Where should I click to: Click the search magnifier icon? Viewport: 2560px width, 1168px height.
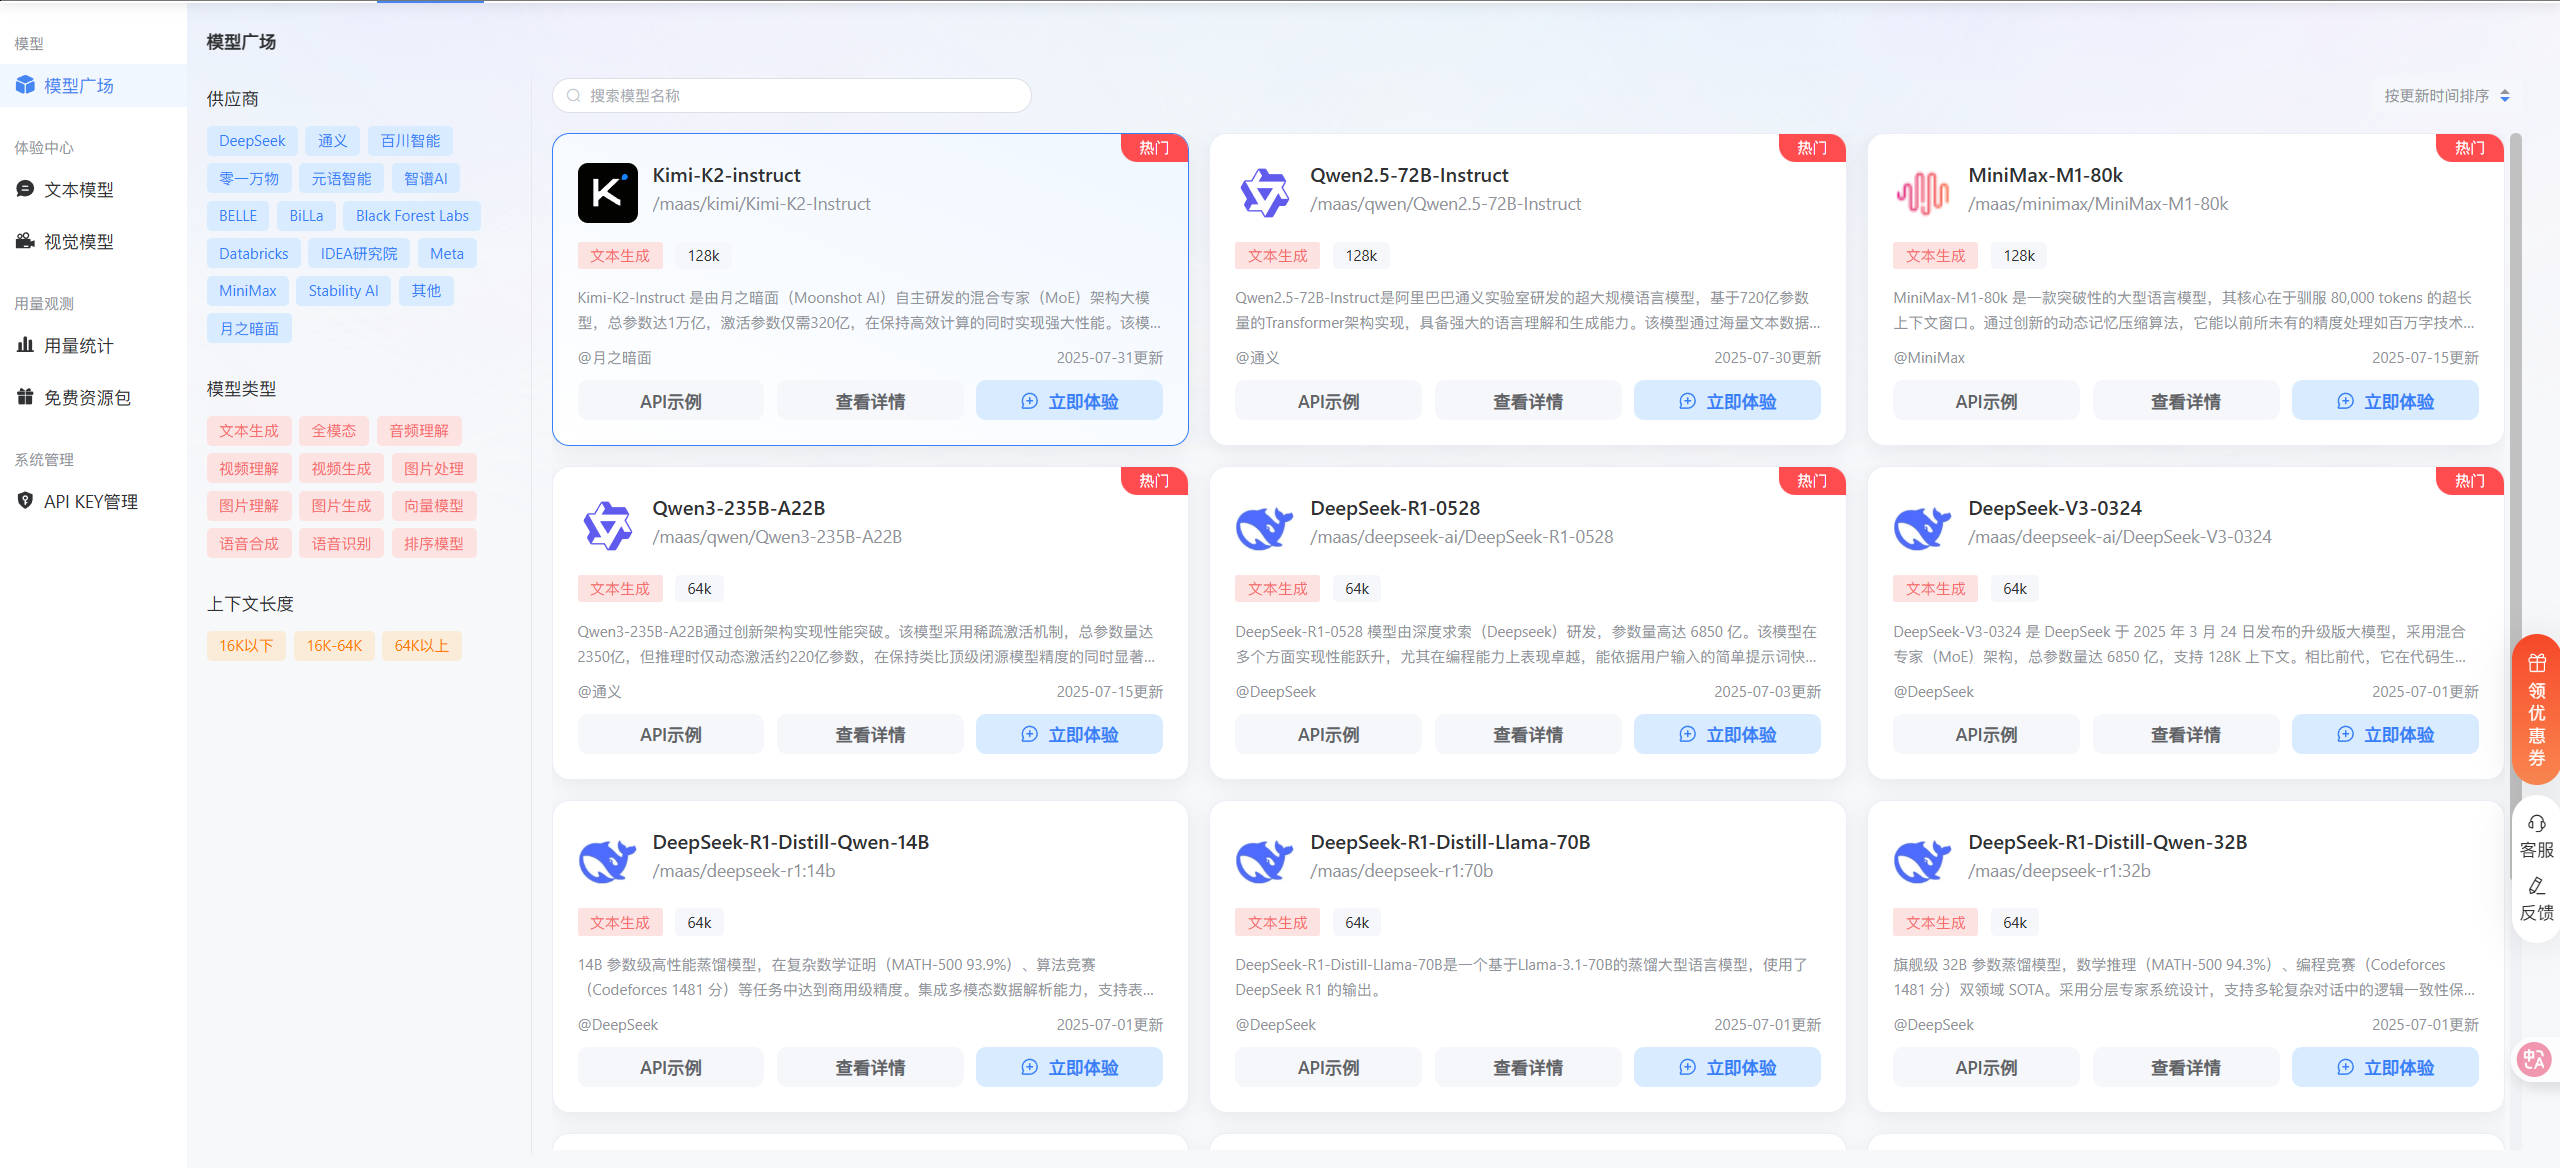tap(574, 96)
